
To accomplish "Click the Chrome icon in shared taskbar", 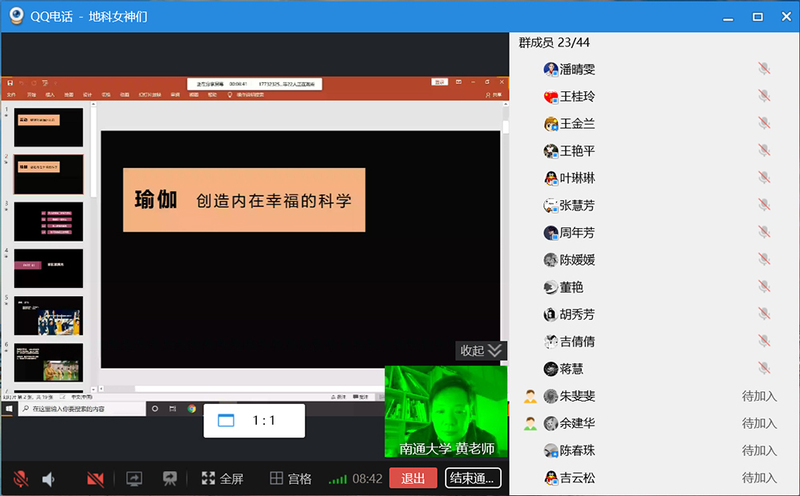I will 191,409.
